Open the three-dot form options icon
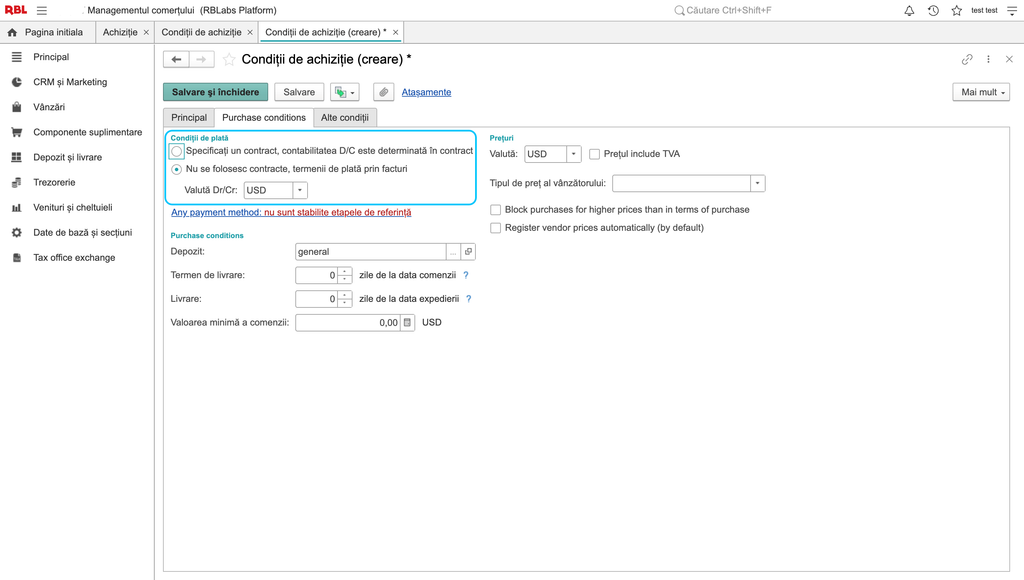The image size is (1024, 580). [988, 59]
